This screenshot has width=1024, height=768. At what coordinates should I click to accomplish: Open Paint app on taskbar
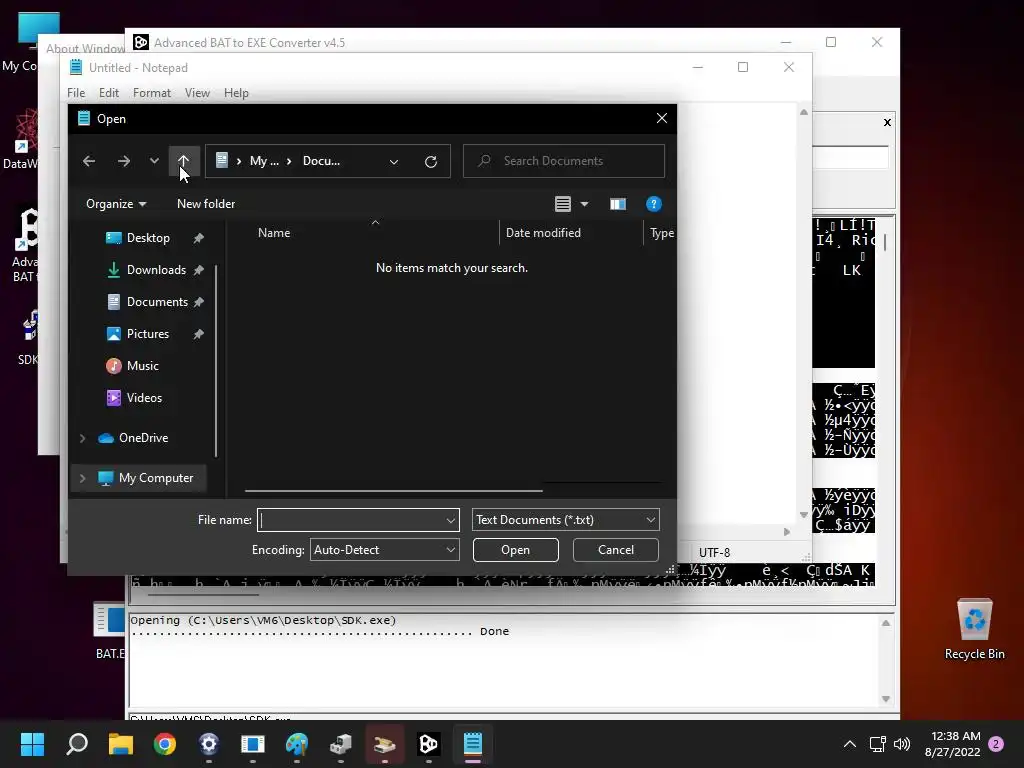point(296,744)
